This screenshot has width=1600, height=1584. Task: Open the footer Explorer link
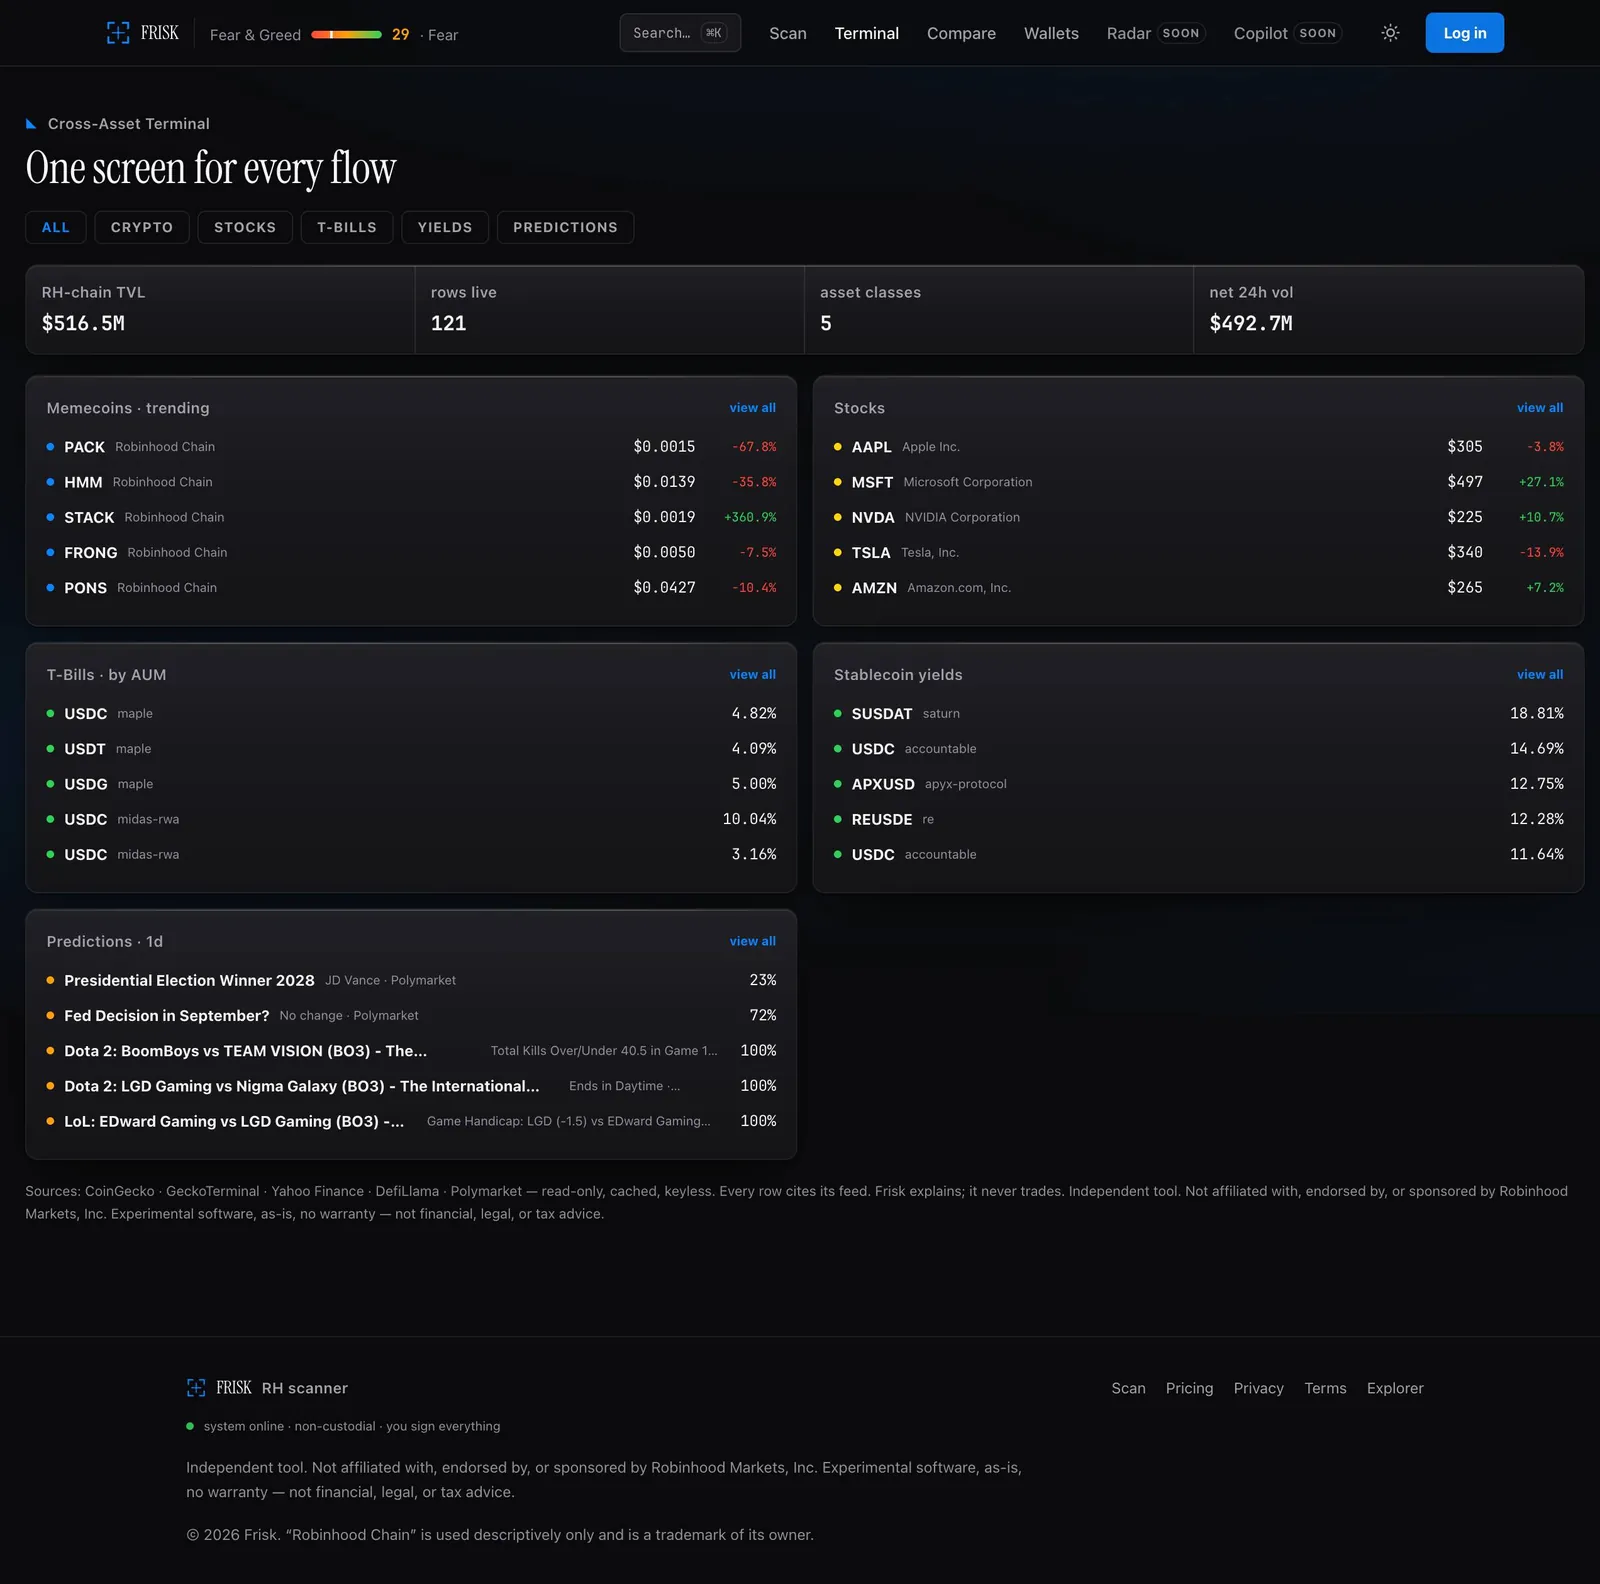(1395, 1388)
